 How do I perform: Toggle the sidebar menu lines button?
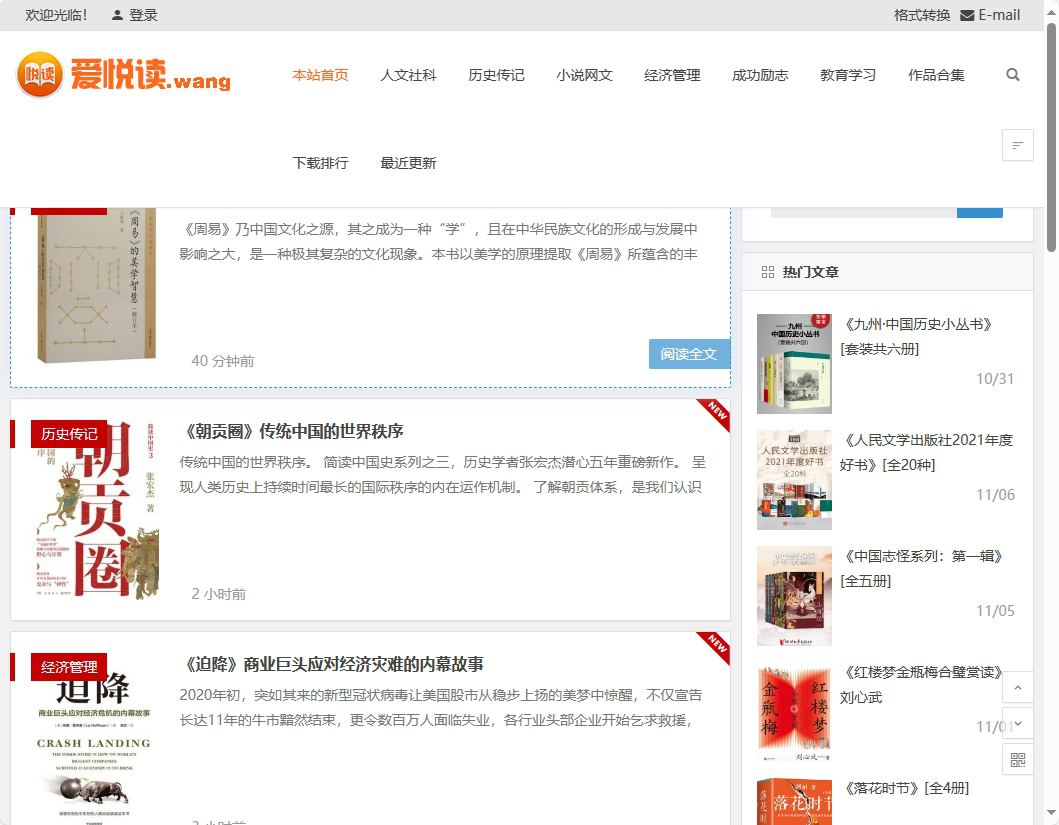tap(1018, 145)
